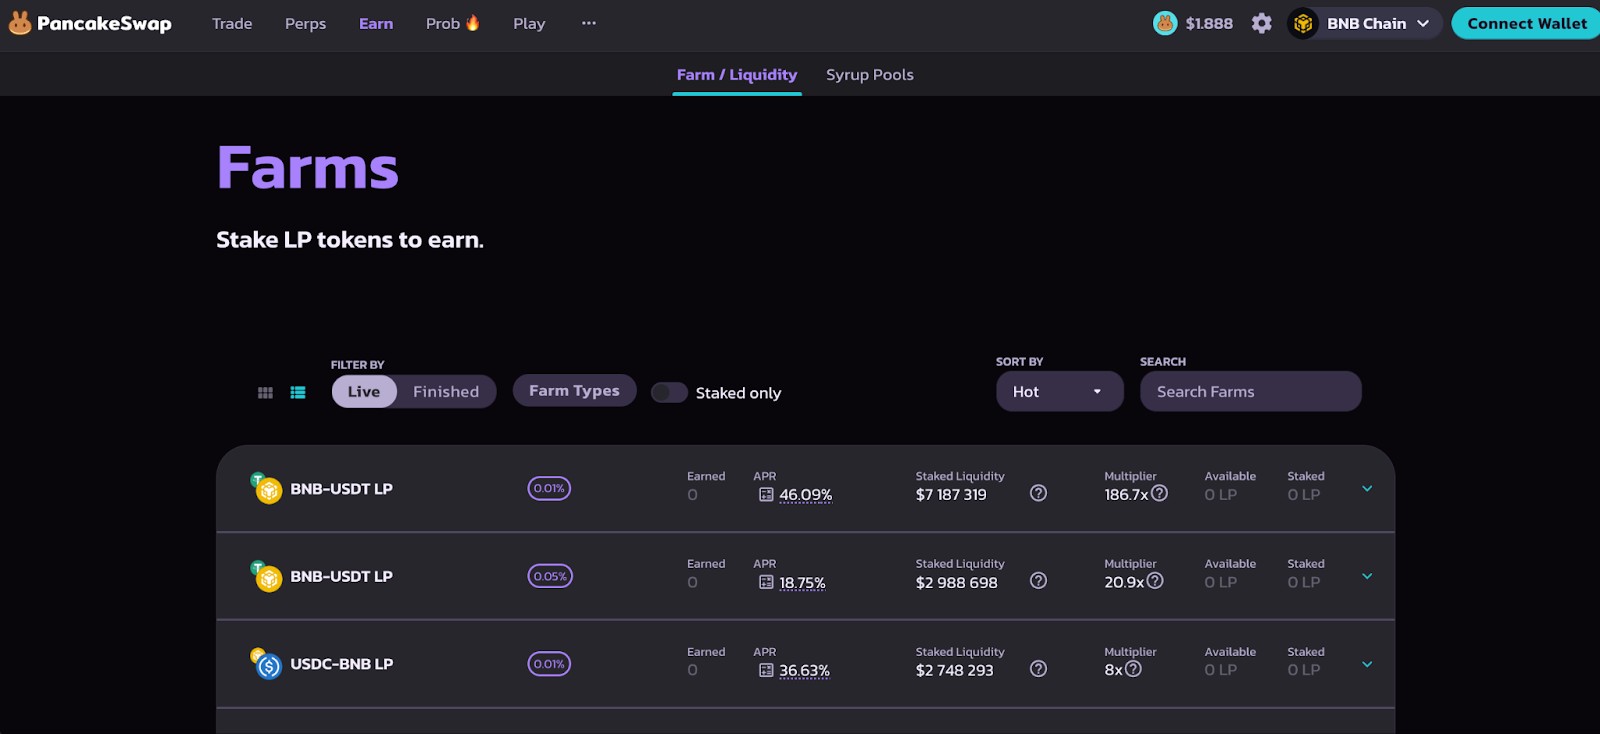This screenshot has width=1600, height=734.
Task: Click the BNB-USDT 0.01% token pair icon
Action: pyautogui.click(x=266, y=488)
